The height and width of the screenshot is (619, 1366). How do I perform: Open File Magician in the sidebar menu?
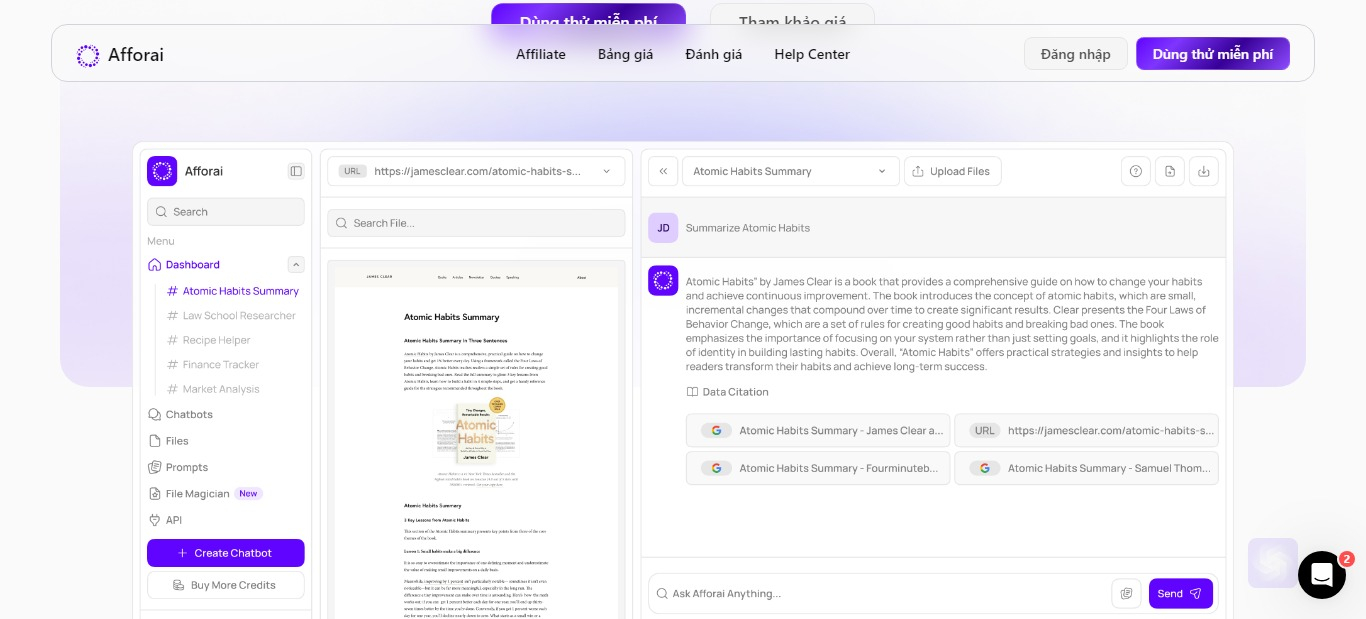click(x=190, y=494)
